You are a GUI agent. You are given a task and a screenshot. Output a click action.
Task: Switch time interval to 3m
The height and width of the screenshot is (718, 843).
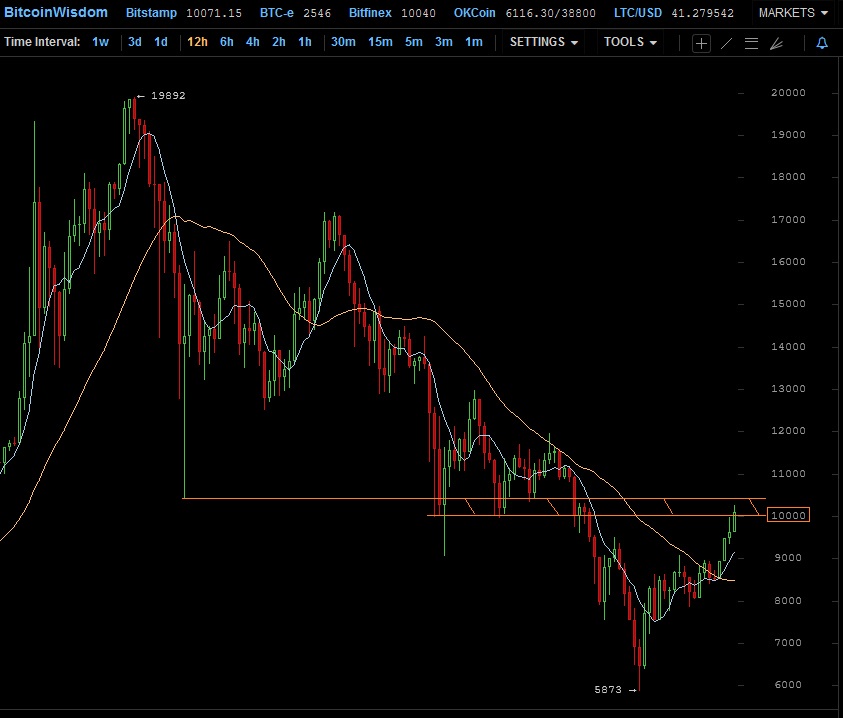[x=444, y=42]
